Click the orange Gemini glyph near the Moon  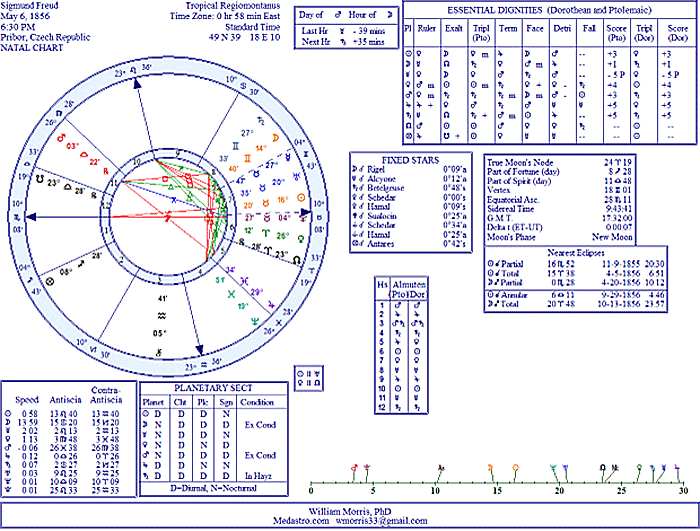(x=247, y=159)
